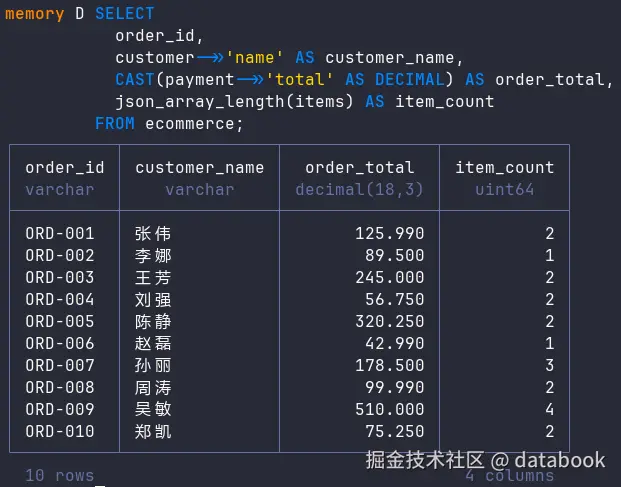Select the item_count column header

(x=505, y=168)
